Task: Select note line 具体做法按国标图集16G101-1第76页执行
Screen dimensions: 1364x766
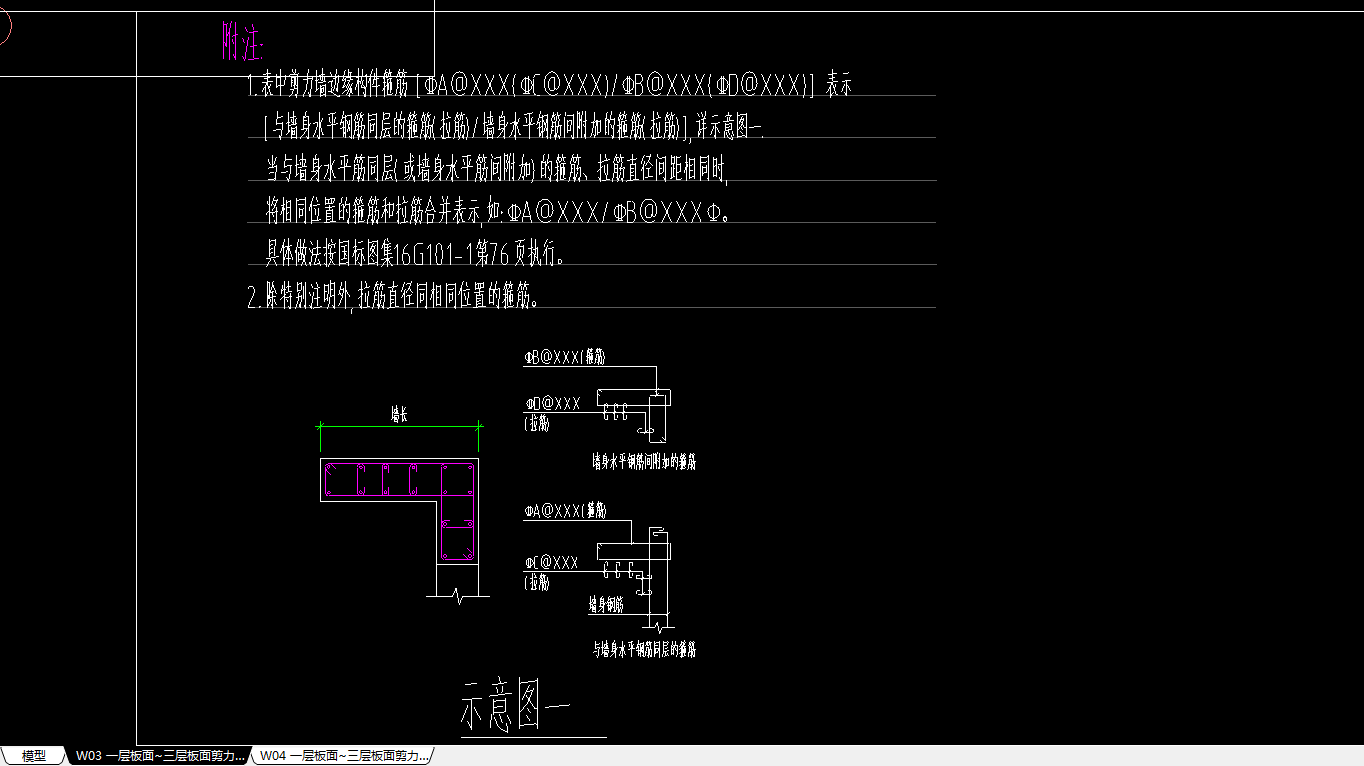Action: pyautogui.click(x=415, y=254)
